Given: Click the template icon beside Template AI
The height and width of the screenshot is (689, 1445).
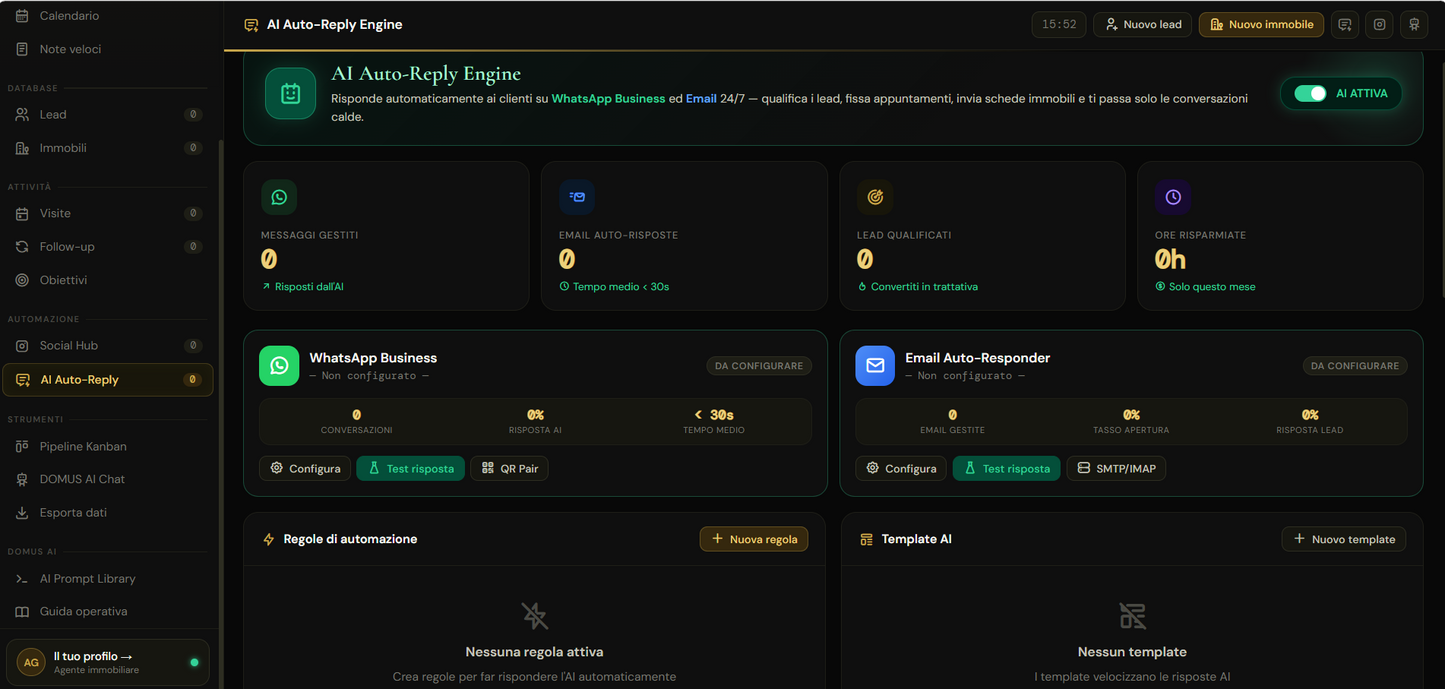Looking at the screenshot, I should [x=866, y=540].
